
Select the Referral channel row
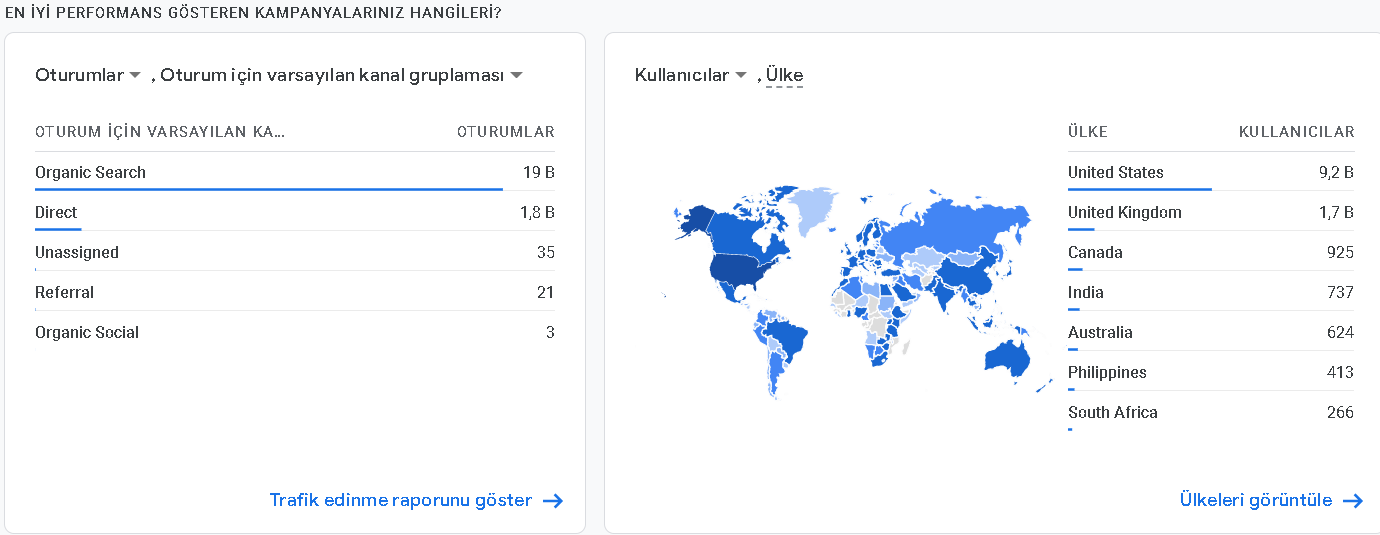click(295, 292)
